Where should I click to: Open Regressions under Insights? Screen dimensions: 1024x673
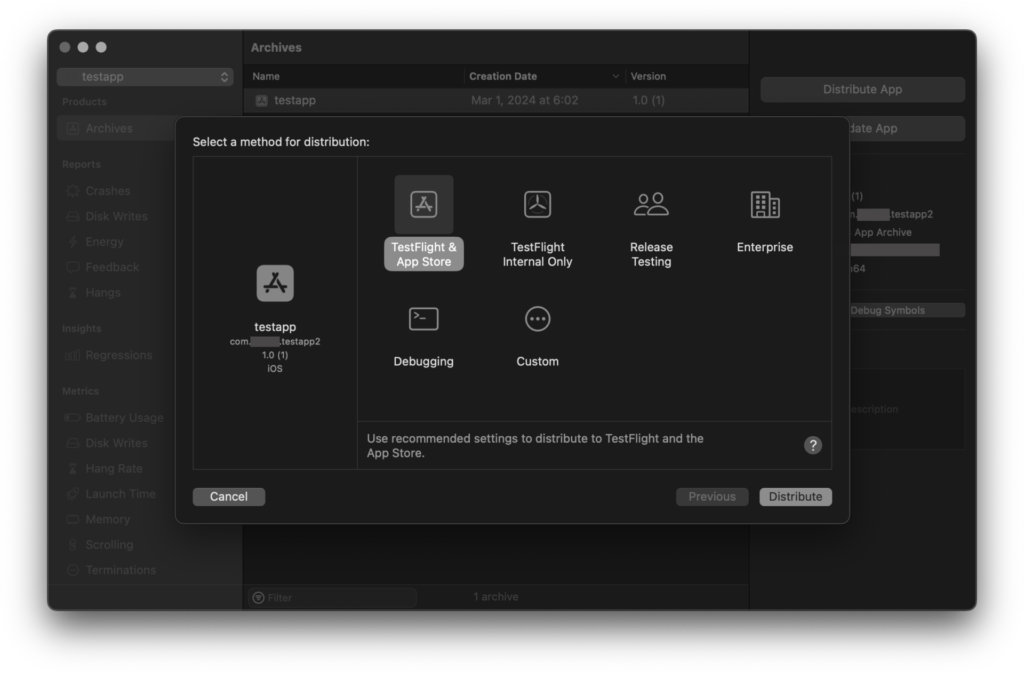click(119, 355)
